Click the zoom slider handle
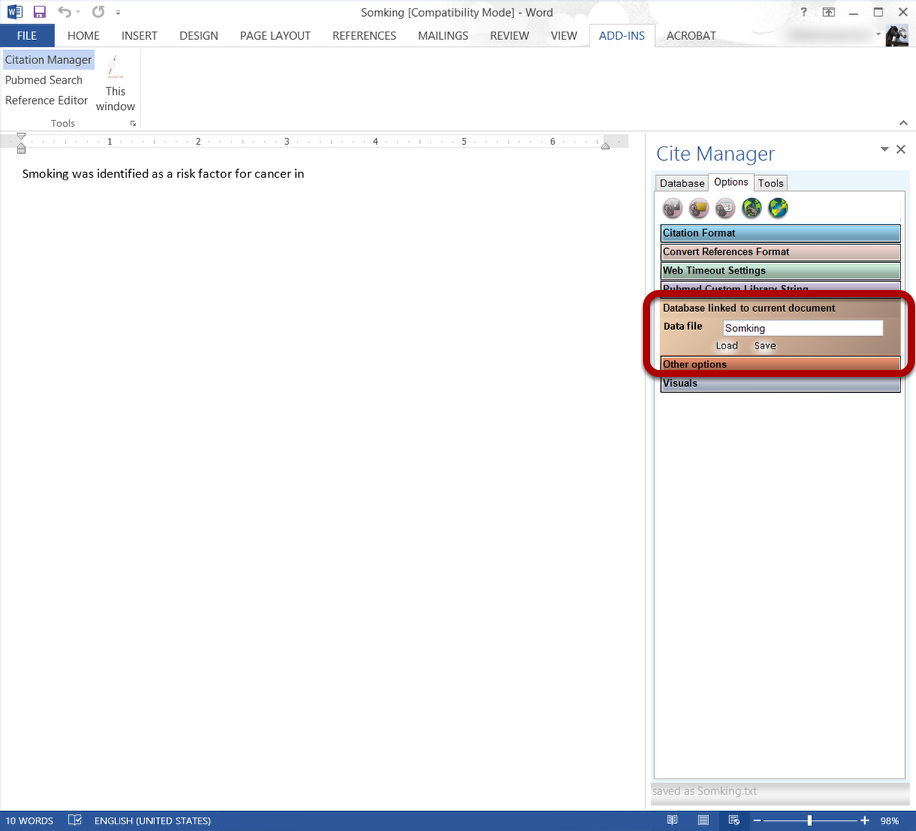Image resolution: width=916 pixels, height=831 pixels. pyautogui.click(x=809, y=821)
